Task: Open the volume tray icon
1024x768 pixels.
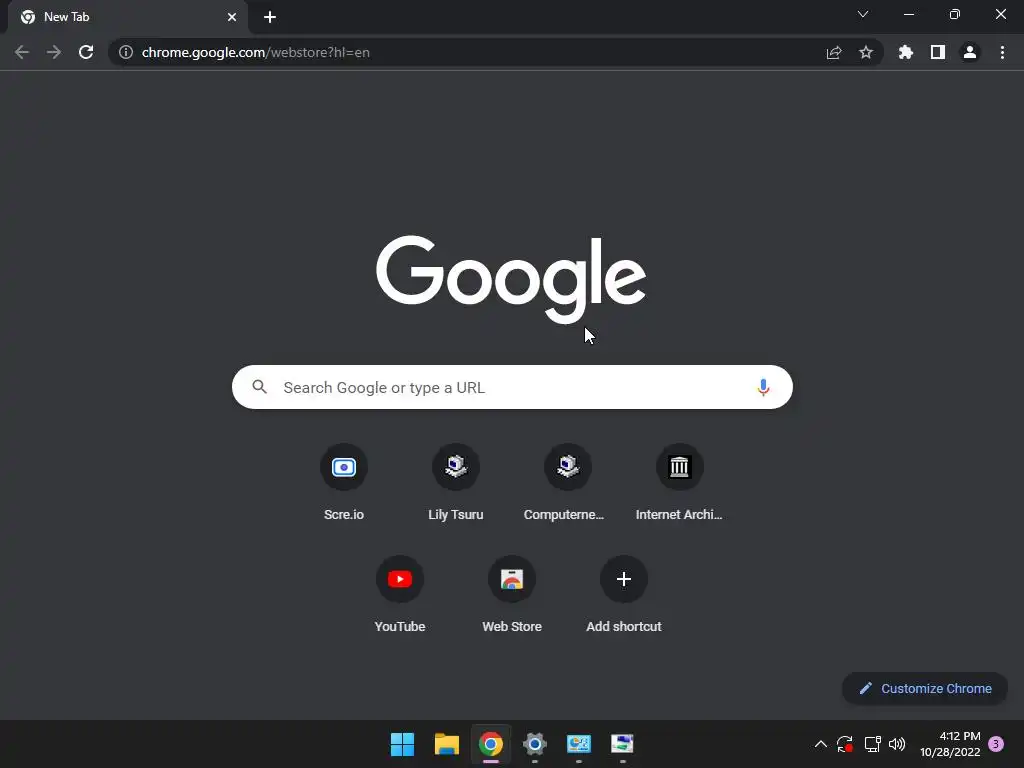Action: pos(897,744)
